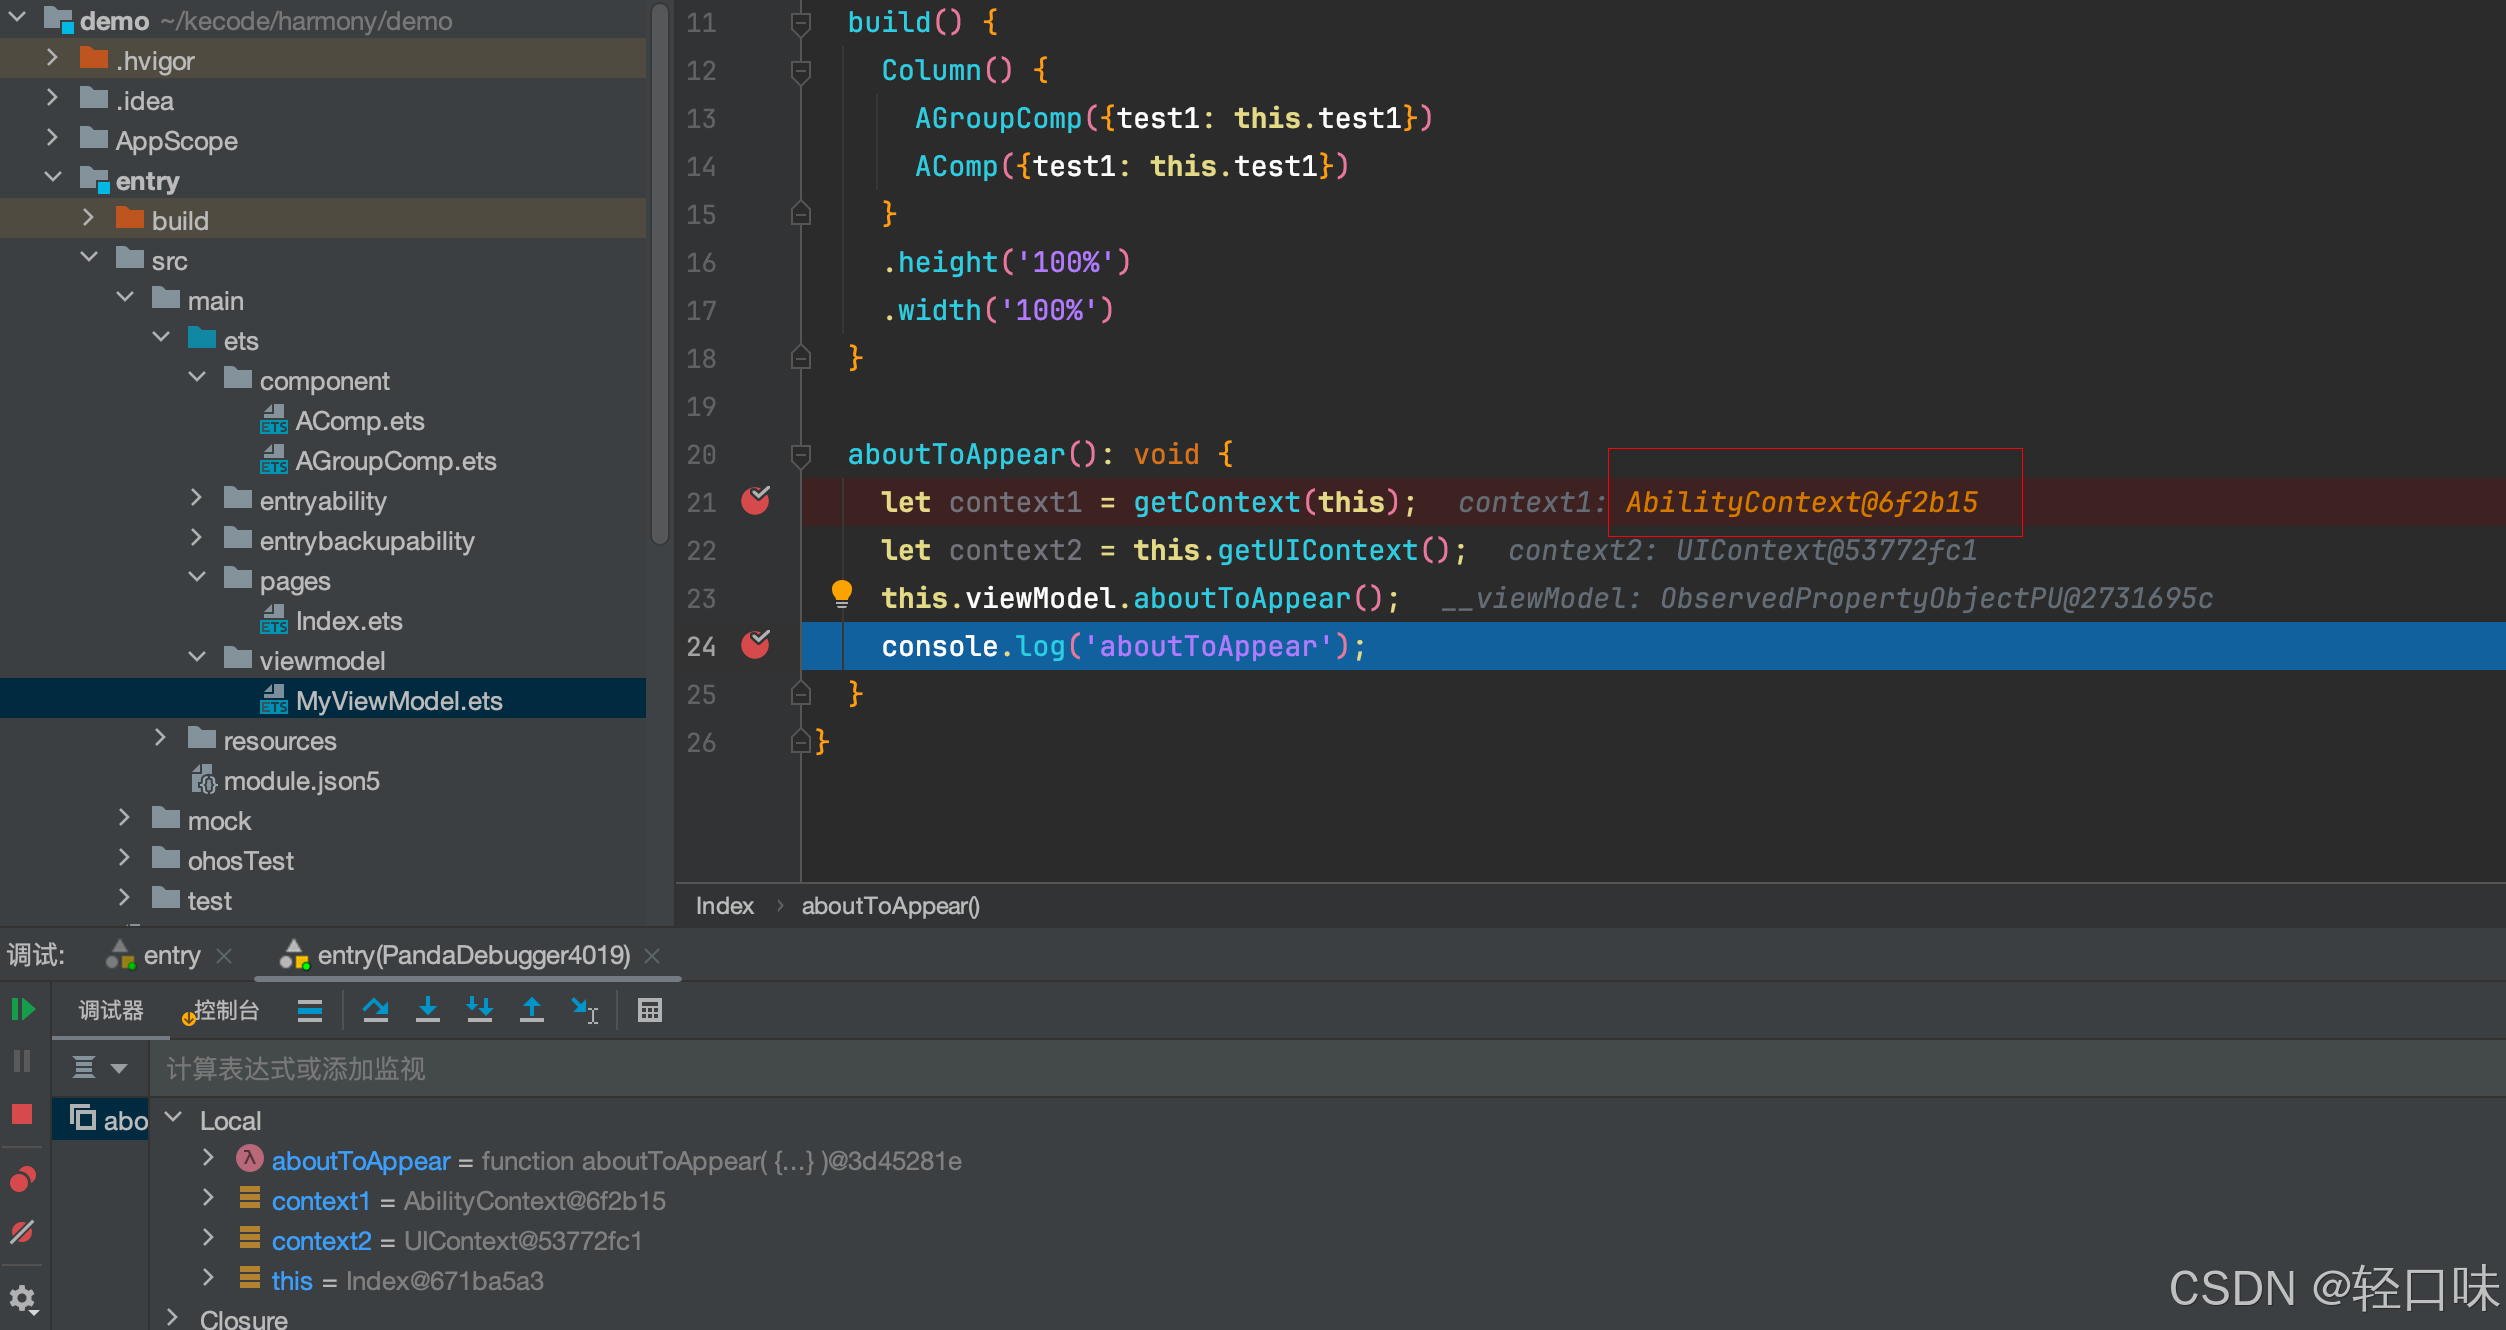Viewport: 2506px width, 1330px height.
Task: Open the Evaluate Expression calculator icon
Action: pos(650,1010)
